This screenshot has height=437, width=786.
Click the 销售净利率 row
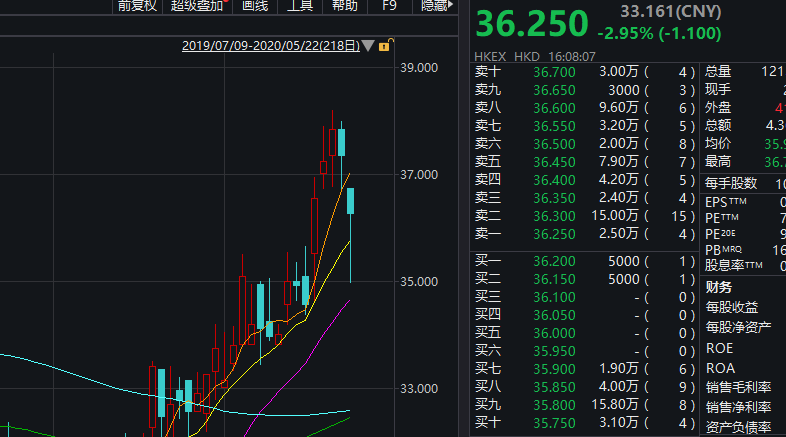click(x=738, y=407)
